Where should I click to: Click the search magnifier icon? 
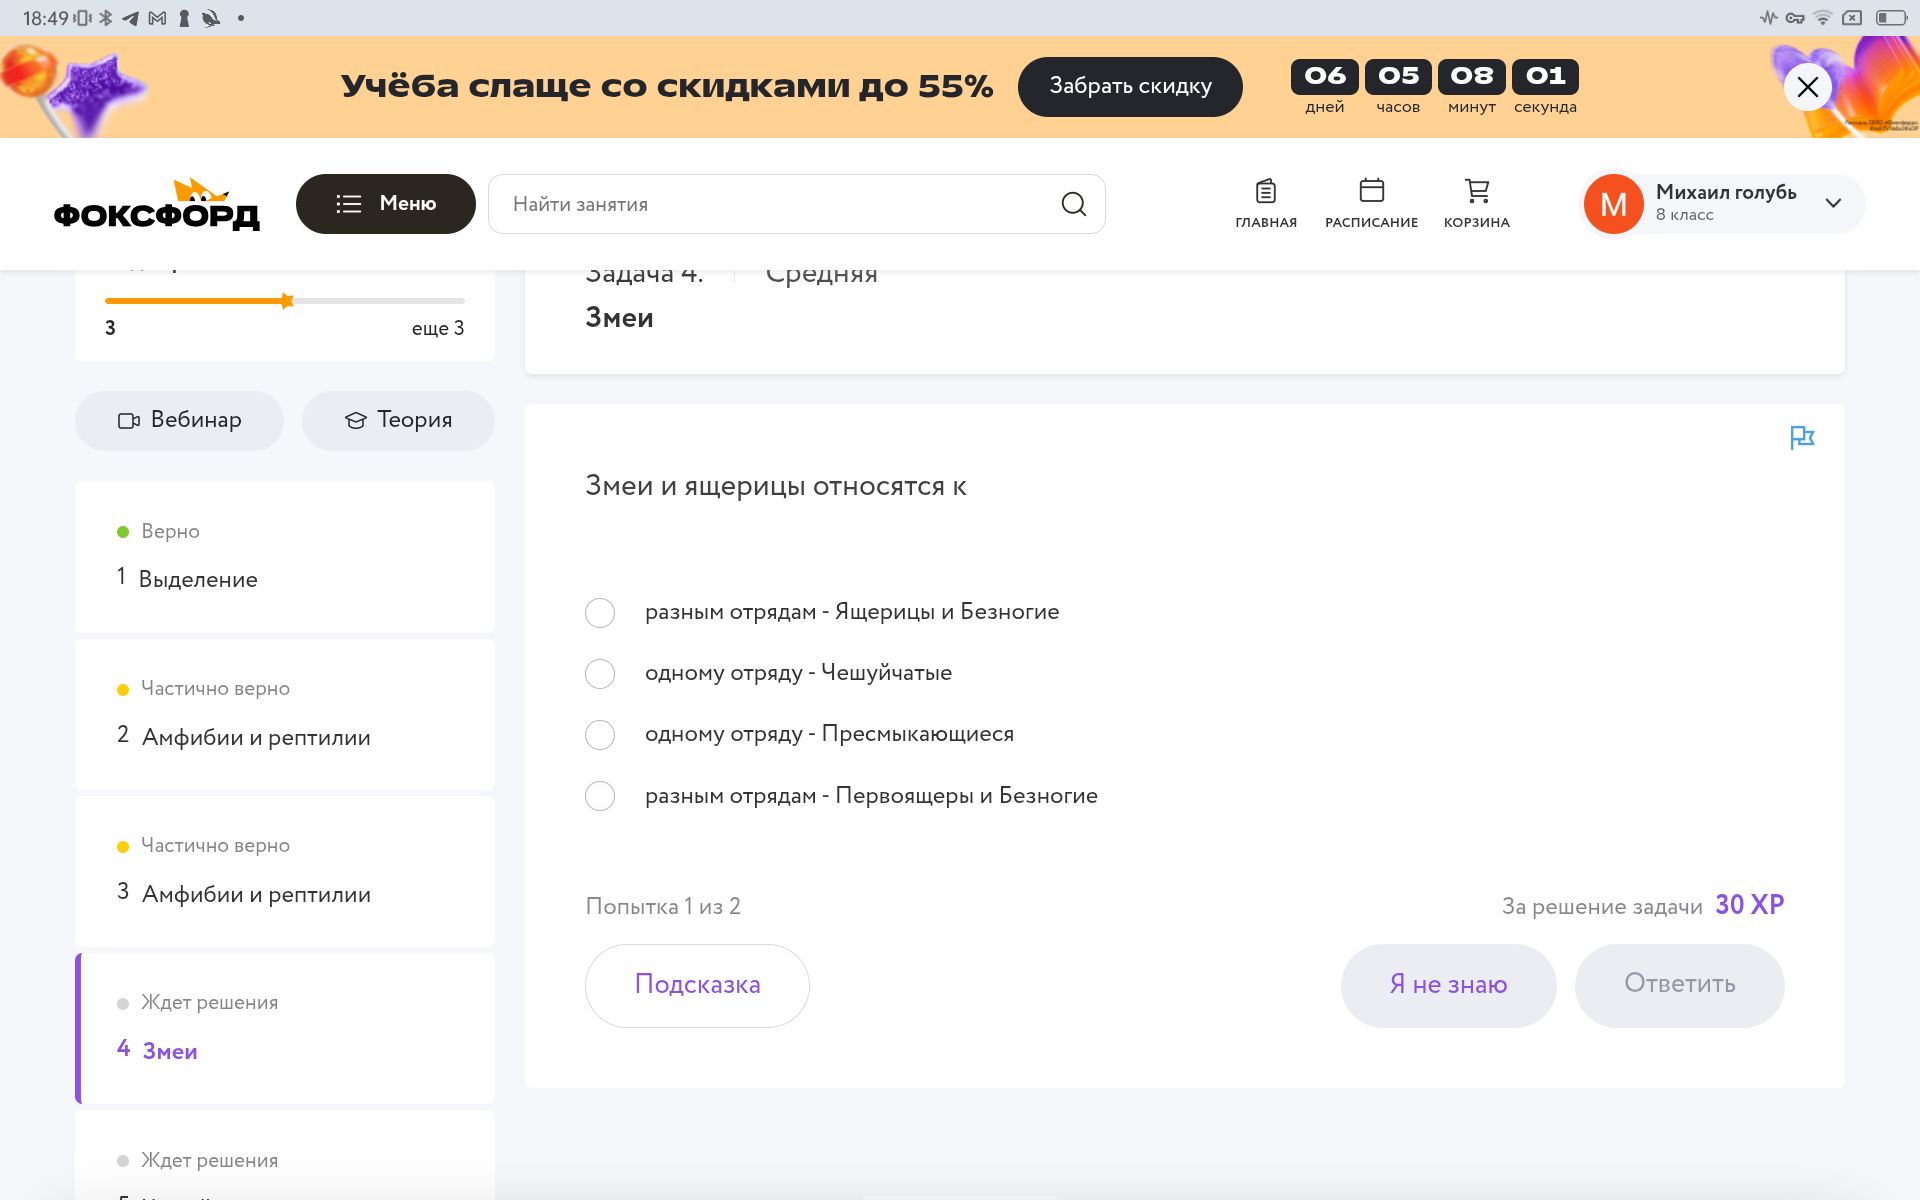pyautogui.click(x=1073, y=204)
